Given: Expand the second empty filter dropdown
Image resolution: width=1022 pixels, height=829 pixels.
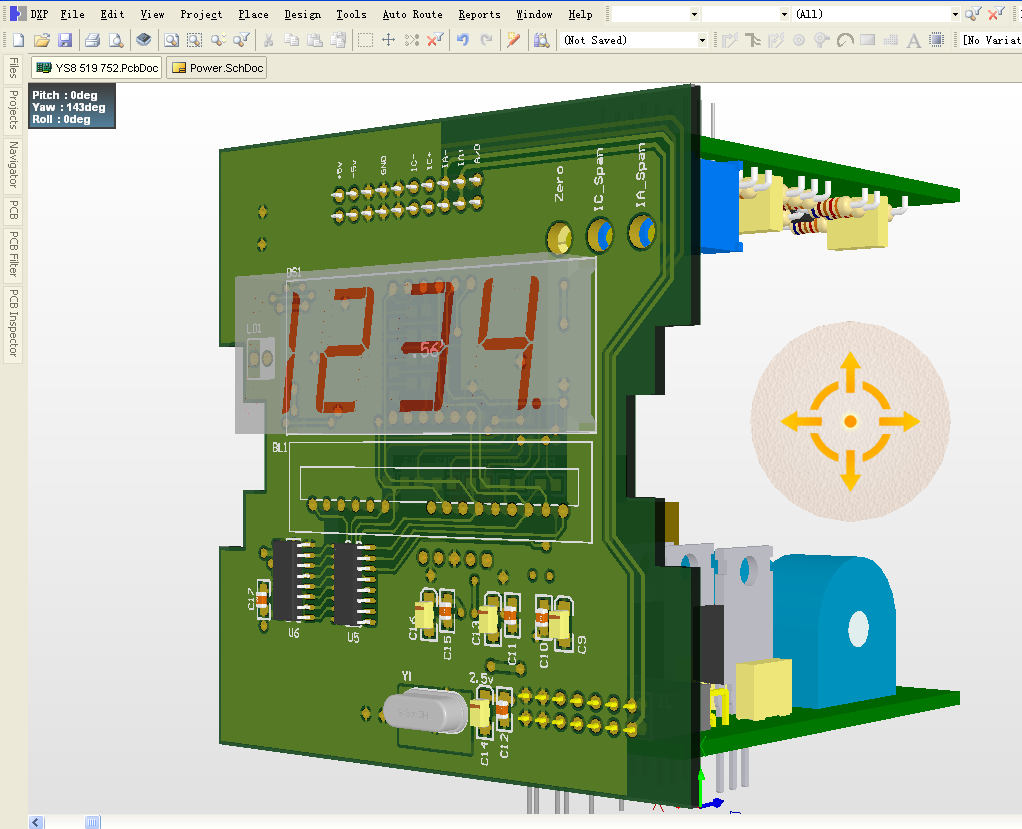Looking at the screenshot, I should click(784, 14).
